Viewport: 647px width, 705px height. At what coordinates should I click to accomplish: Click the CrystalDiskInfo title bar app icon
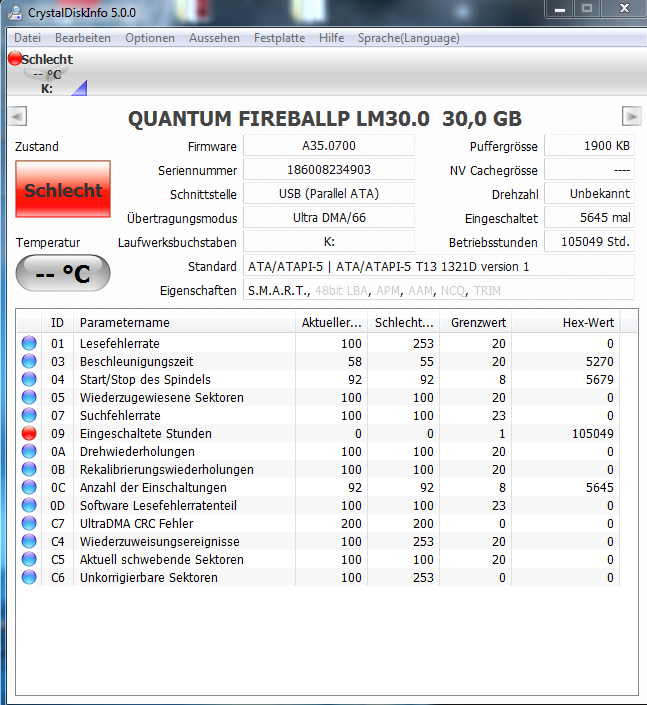(x=15, y=12)
